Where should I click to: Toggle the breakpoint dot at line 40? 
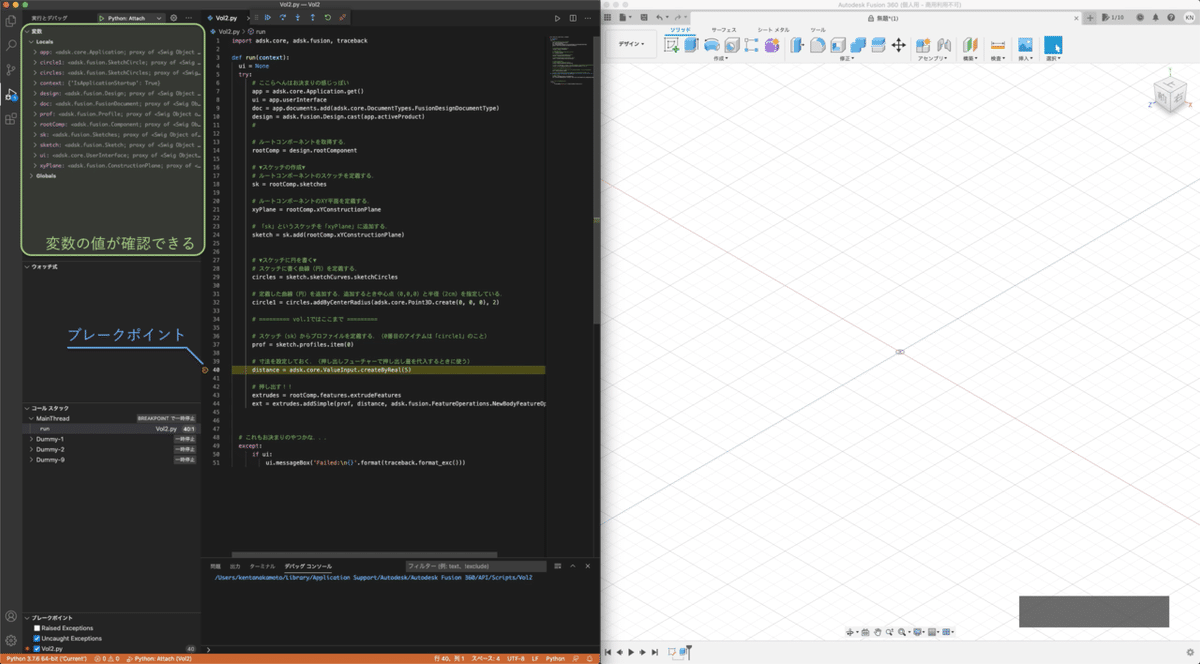pyautogui.click(x=204, y=369)
